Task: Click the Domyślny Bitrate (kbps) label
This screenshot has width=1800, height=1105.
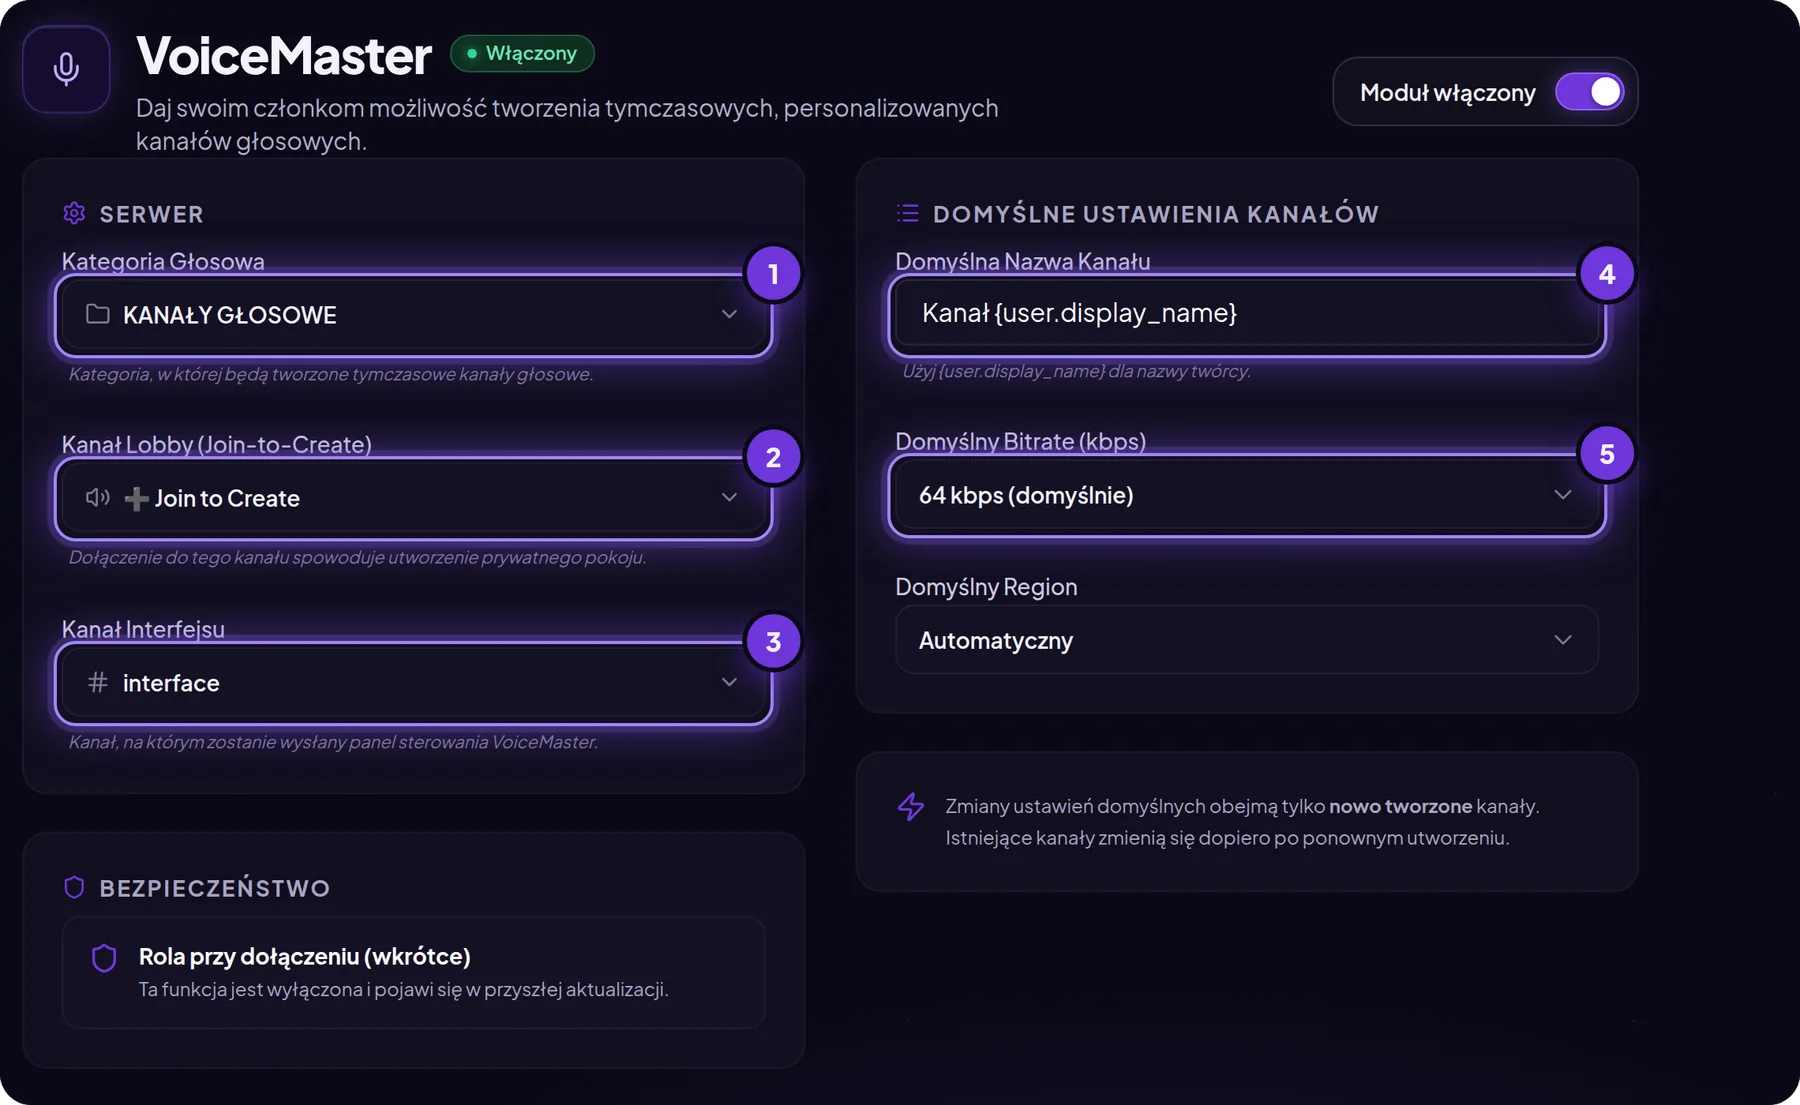Action: 1020,441
